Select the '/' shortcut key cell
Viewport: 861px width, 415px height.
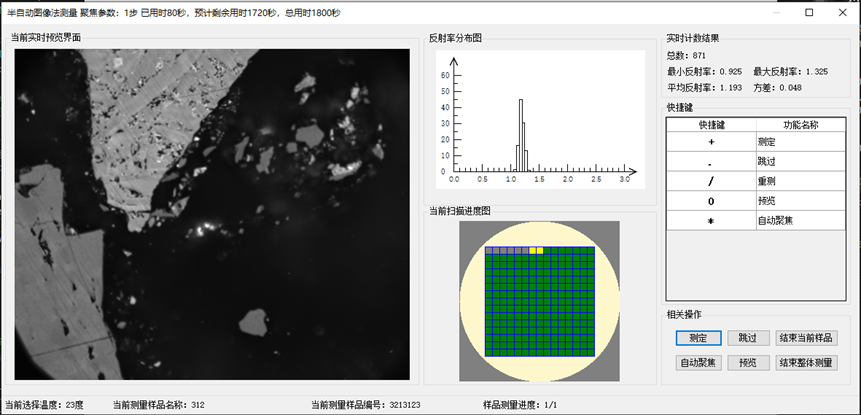[711, 180]
